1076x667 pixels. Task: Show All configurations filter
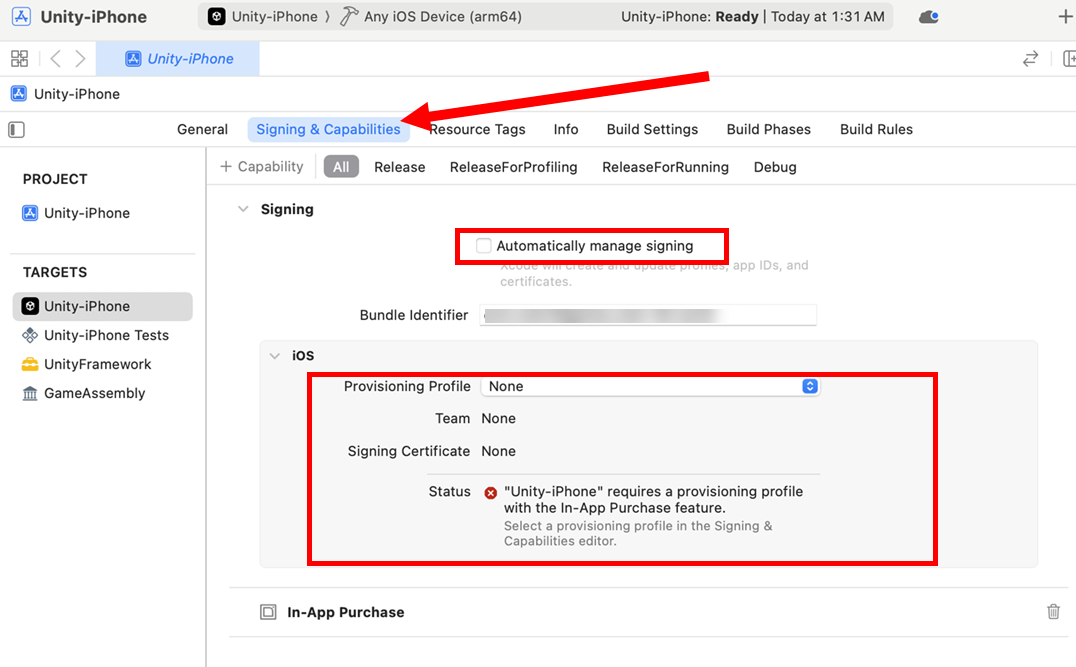[341, 167]
